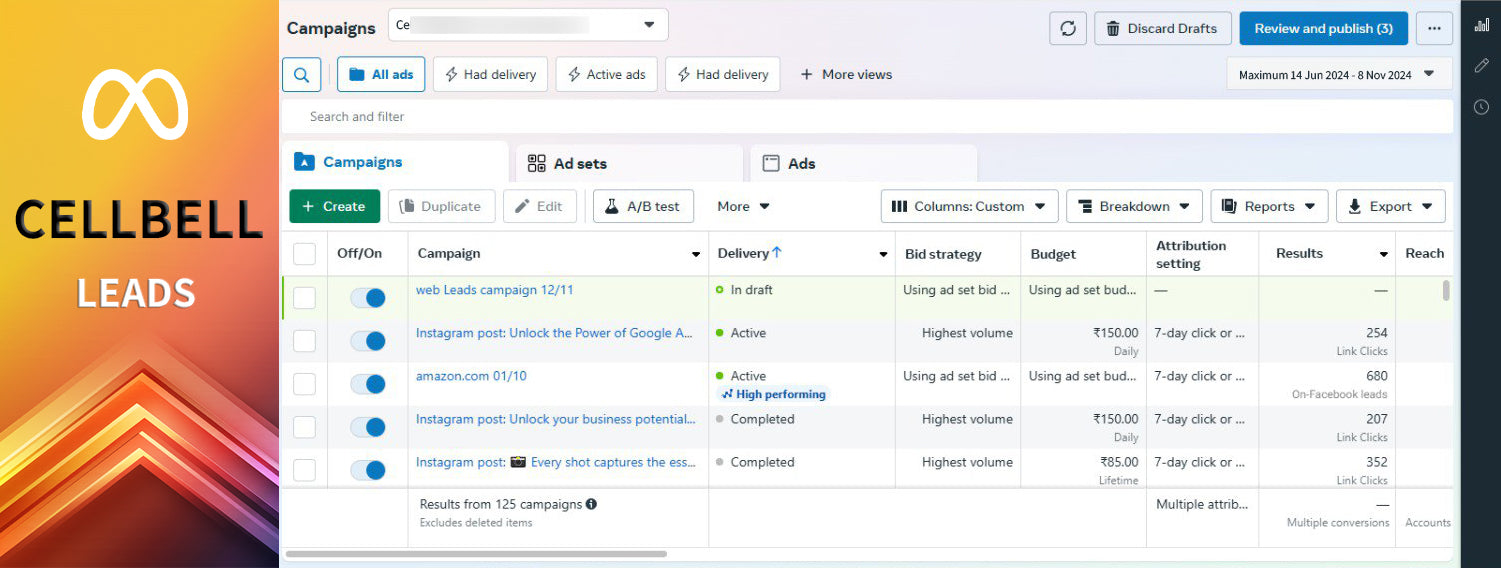
Task: Toggle off the amazon.com 01/10 campaign
Action: click(x=368, y=384)
